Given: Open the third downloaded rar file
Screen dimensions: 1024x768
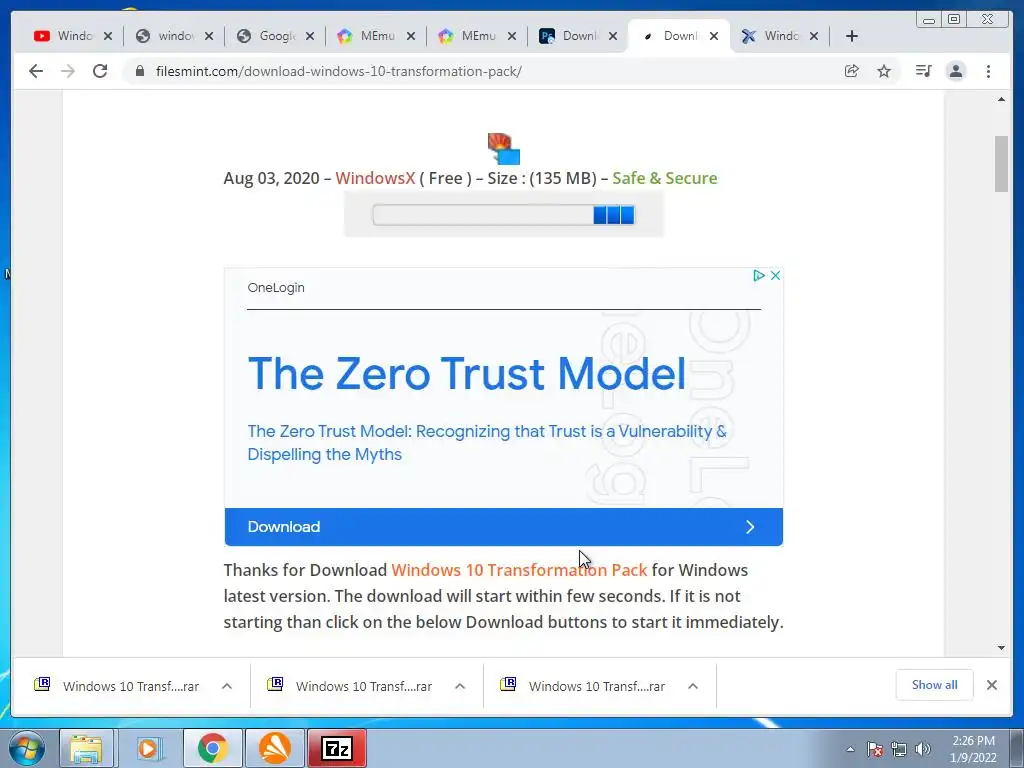Looking at the screenshot, I should coord(584,686).
